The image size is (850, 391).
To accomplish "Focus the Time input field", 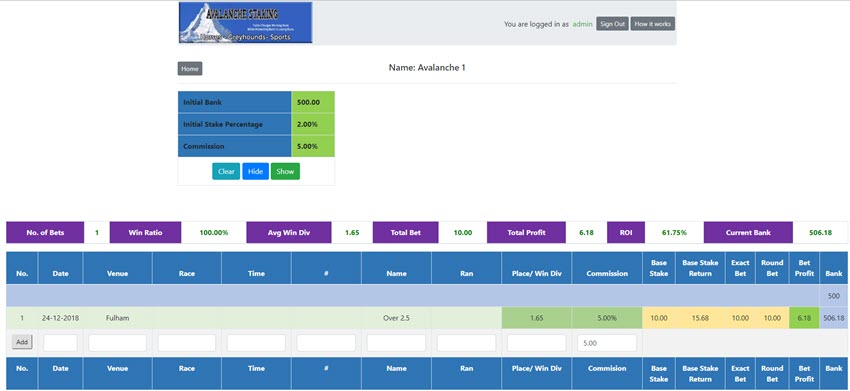I will pyautogui.click(x=256, y=343).
